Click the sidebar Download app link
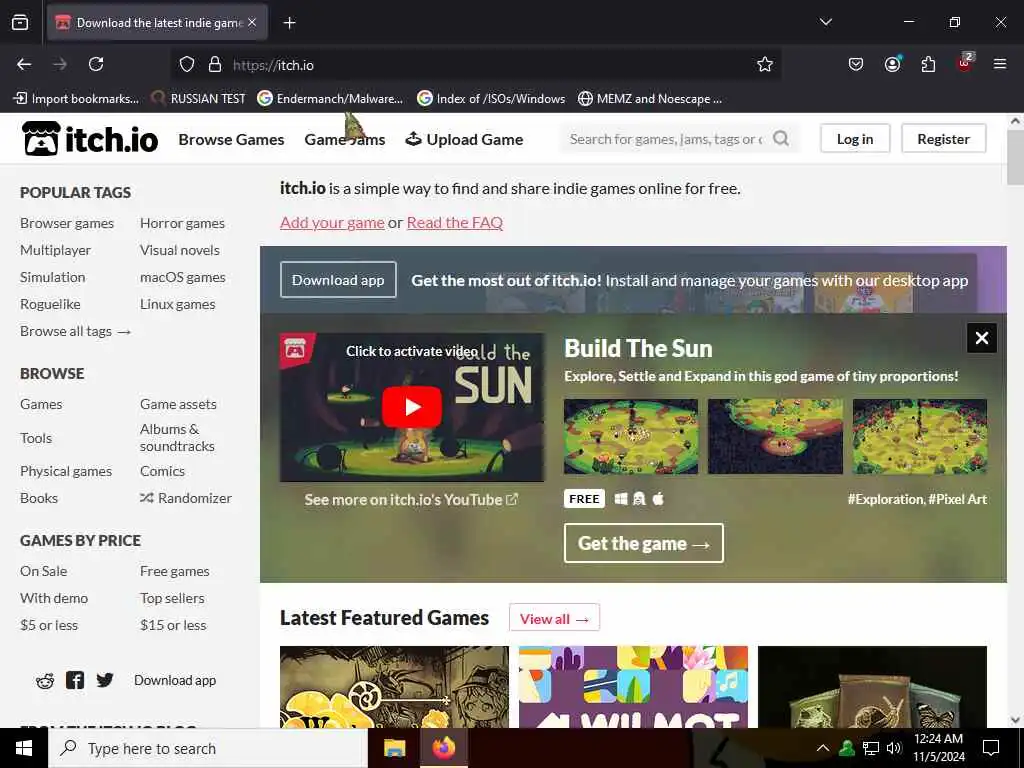The image size is (1024, 768). [x=175, y=680]
